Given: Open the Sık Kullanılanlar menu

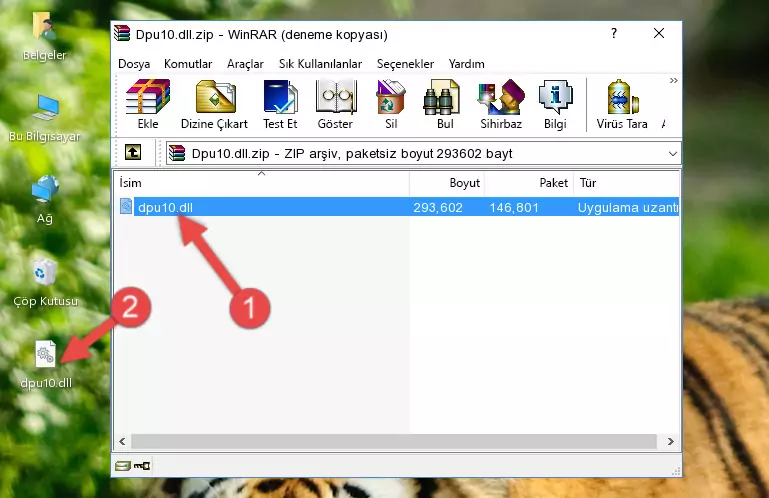Looking at the screenshot, I should pyautogui.click(x=320, y=64).
